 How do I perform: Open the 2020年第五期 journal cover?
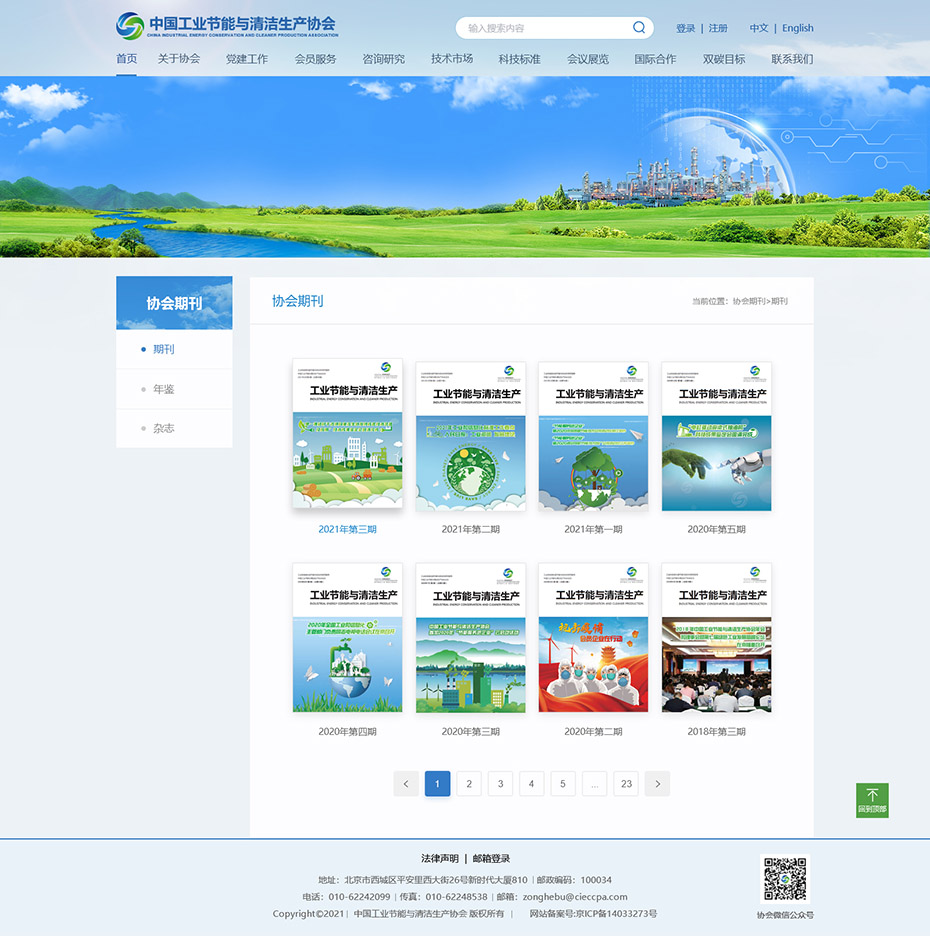point(716,437)
